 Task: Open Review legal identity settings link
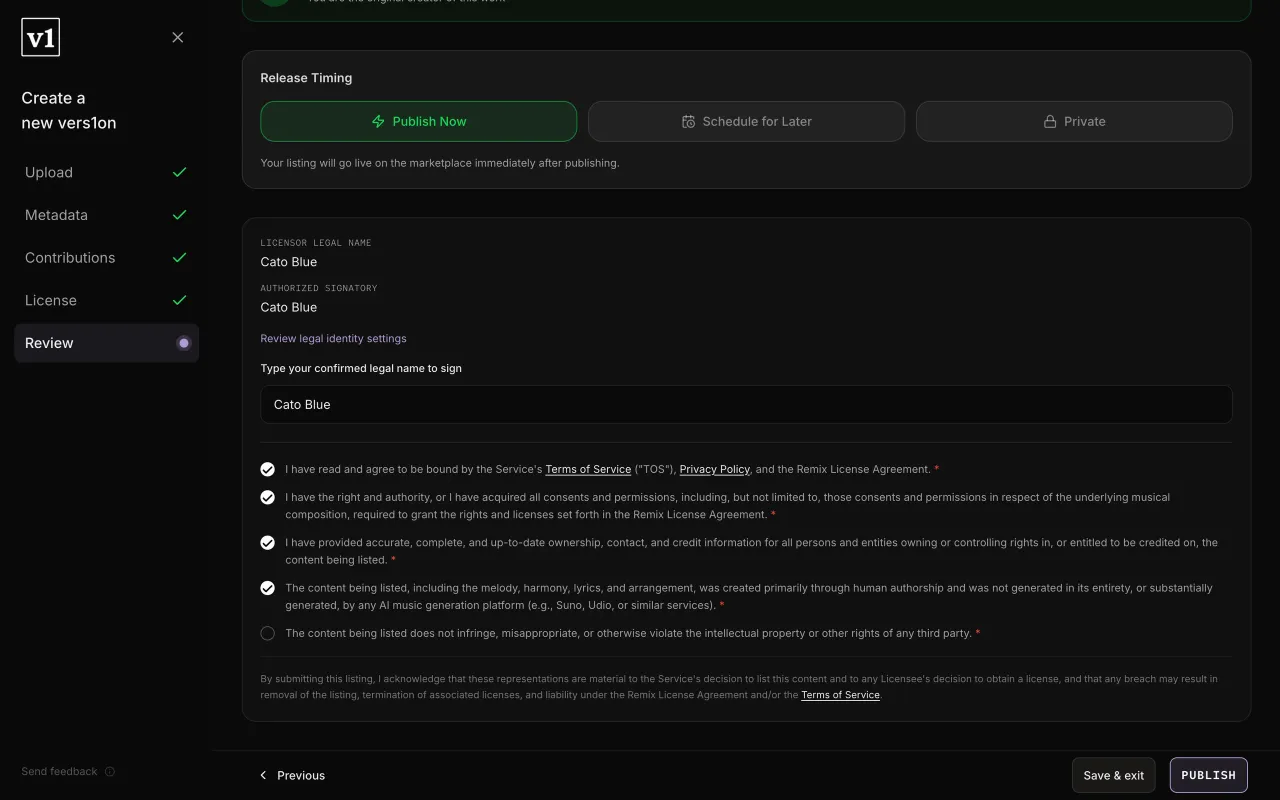pos(333,338)
